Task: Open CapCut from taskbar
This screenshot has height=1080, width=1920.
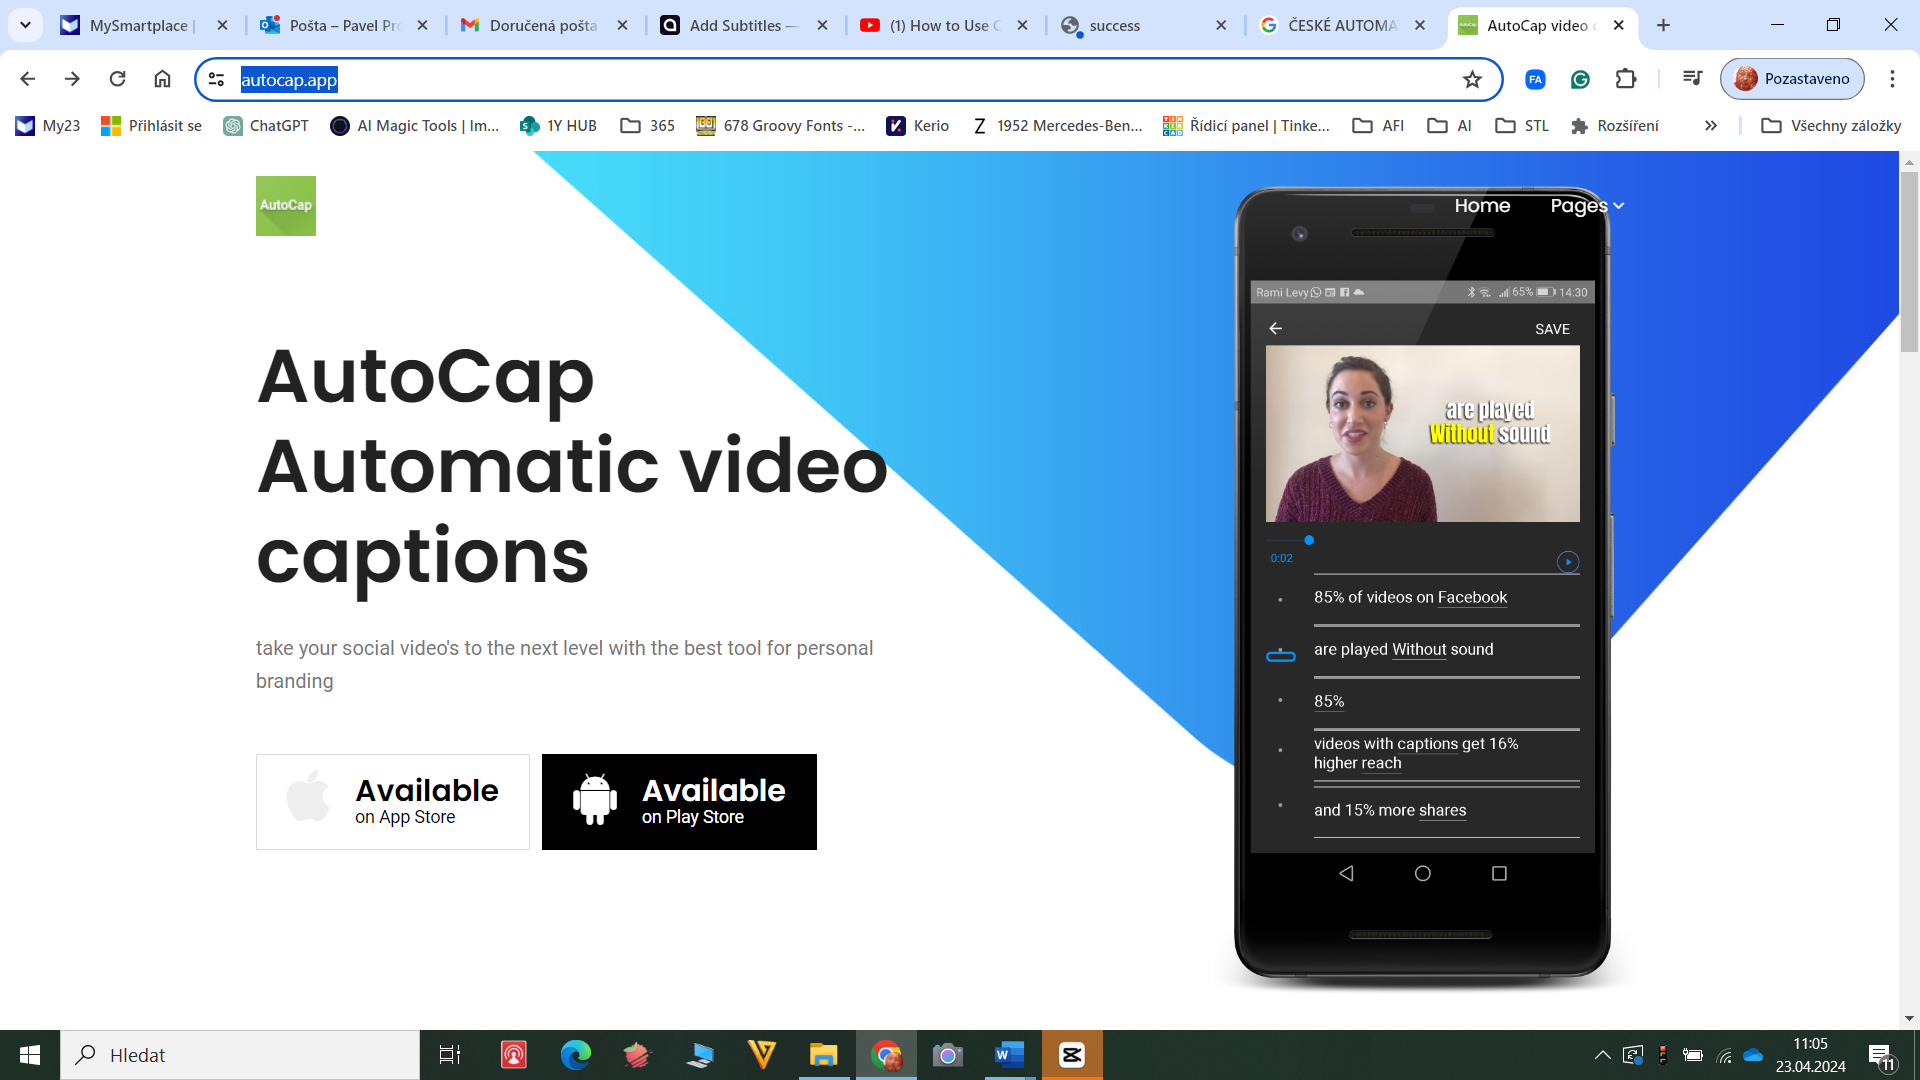Action: point(1072,1055)
